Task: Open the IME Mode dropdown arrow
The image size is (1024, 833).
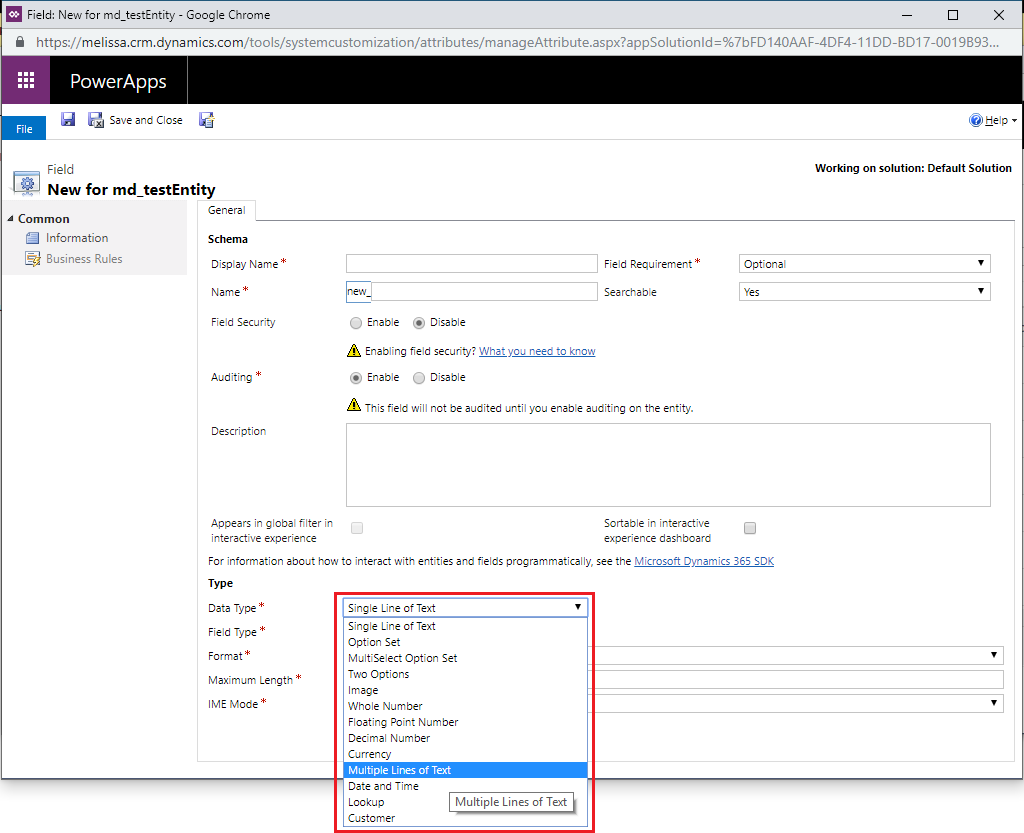Action: point(993,703)
